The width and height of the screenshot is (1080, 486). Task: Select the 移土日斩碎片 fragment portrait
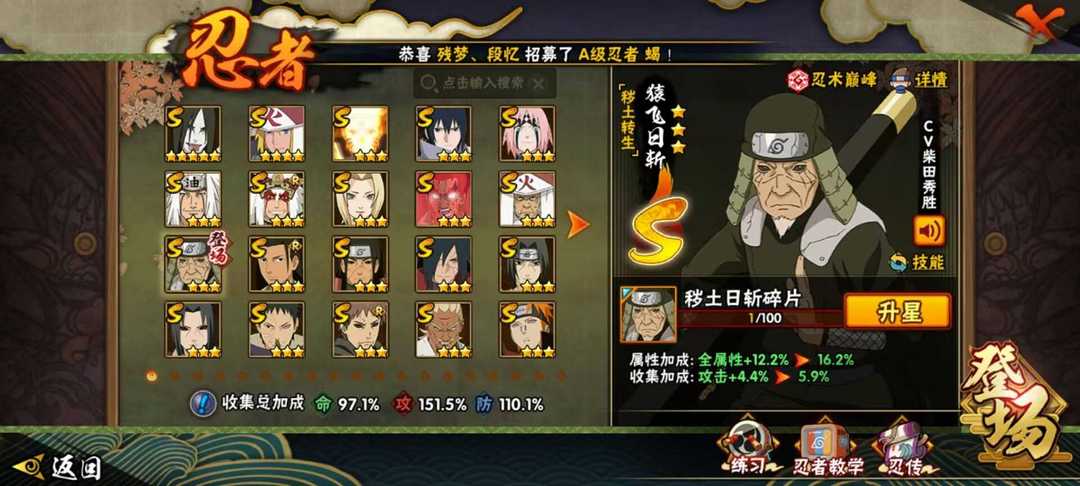(648, 315)
